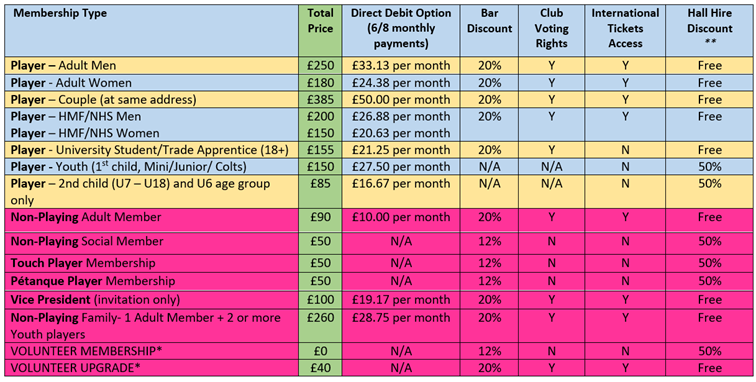This screenshot has width=756, height=382.
Task: Select the £50.00 per month Couple cell
Action: [x=401, y=99]
